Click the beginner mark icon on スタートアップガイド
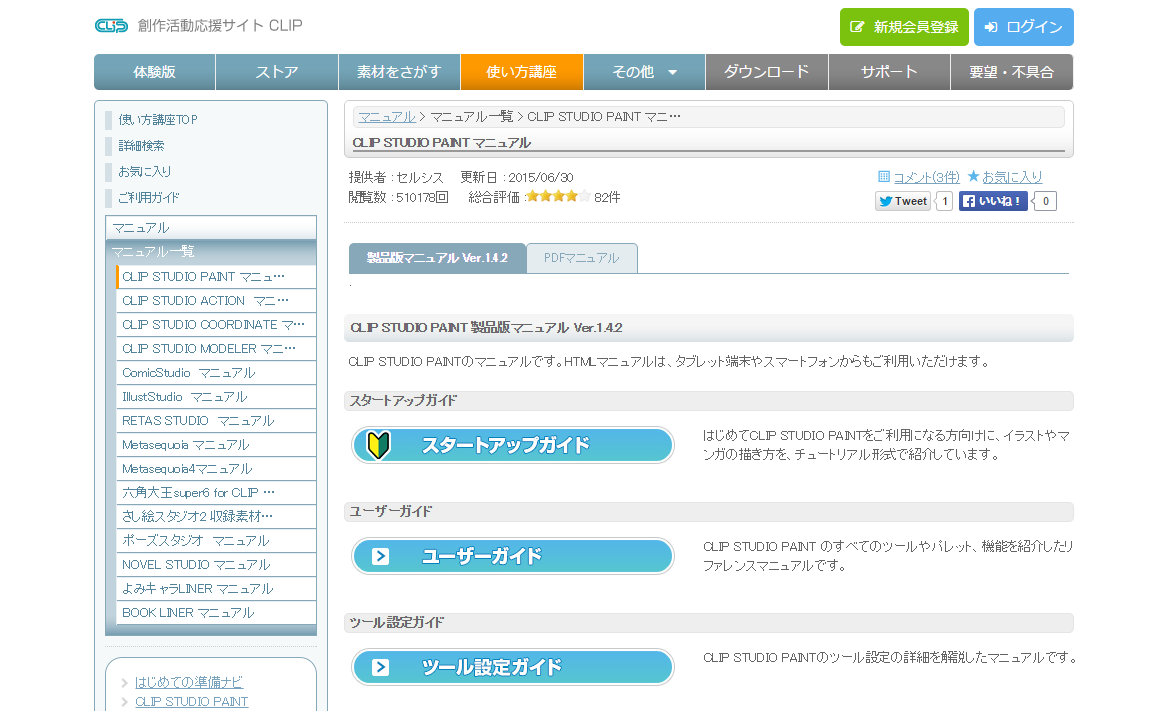 click(x=379, y=445)
